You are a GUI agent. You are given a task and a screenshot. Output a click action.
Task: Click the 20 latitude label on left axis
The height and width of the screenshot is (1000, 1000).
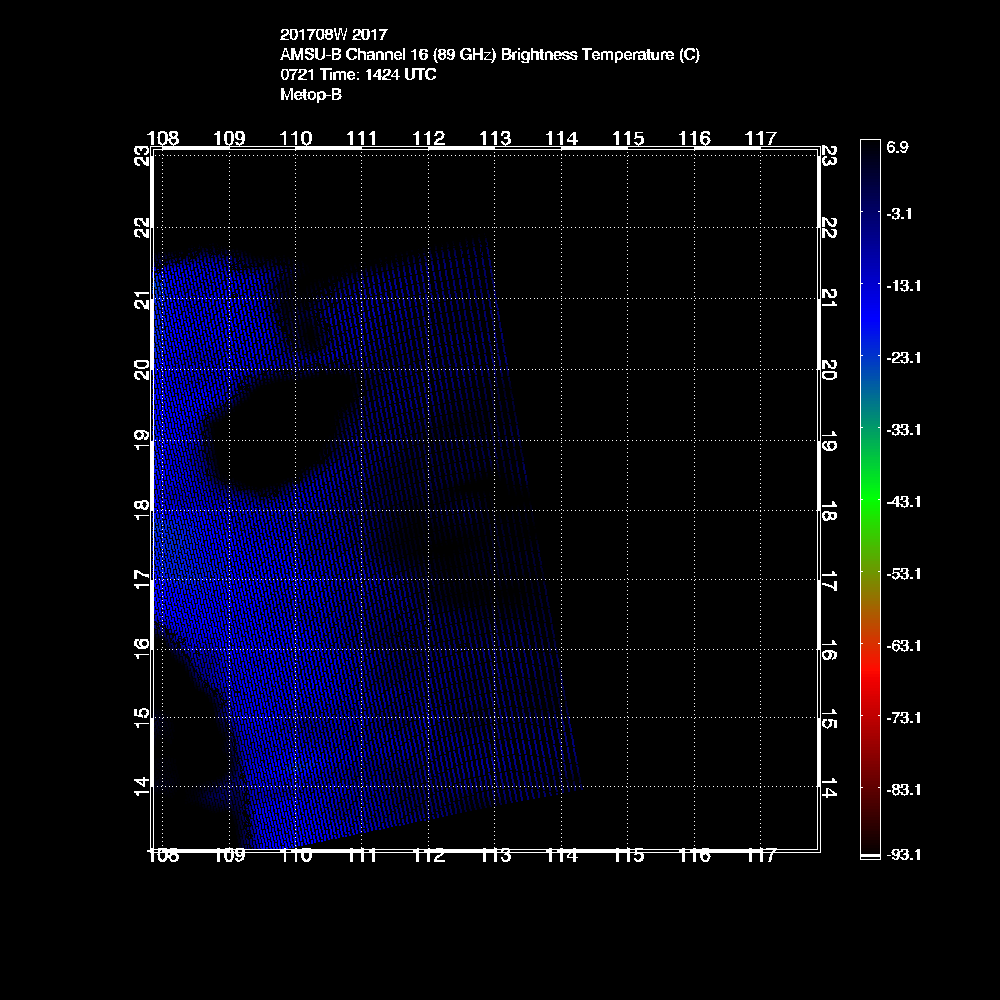tap(143, 367)
